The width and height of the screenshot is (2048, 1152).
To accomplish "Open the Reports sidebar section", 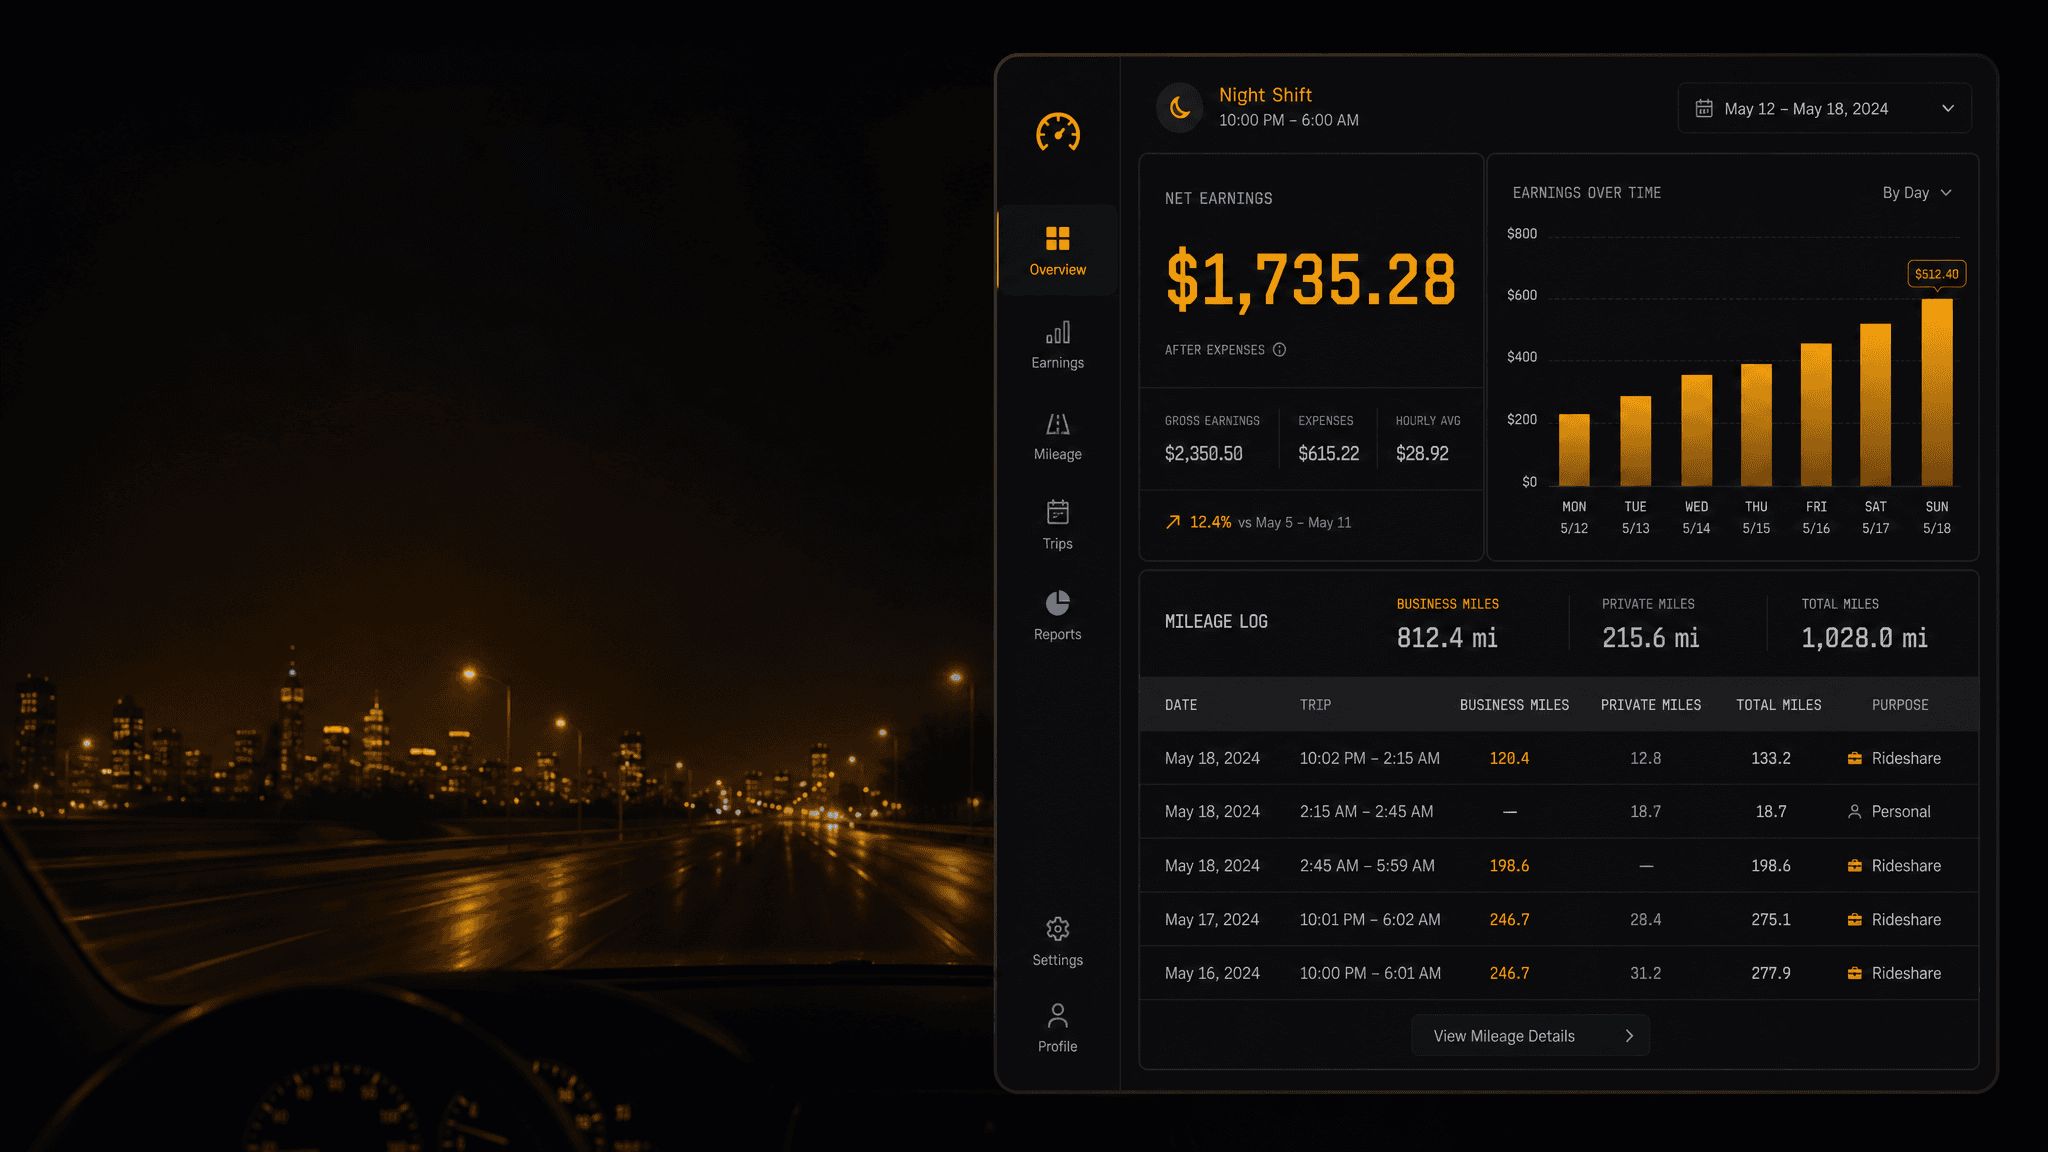I will coord(1057,615).
